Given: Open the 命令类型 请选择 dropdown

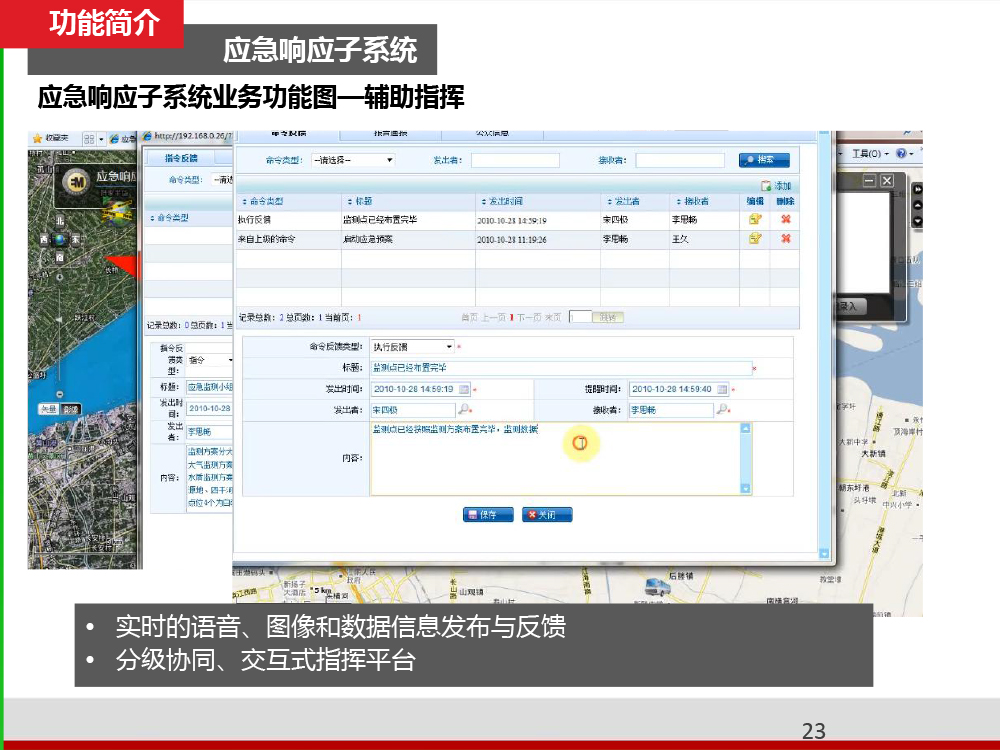Looking at the screenshot, I should [x=353, y=160].
